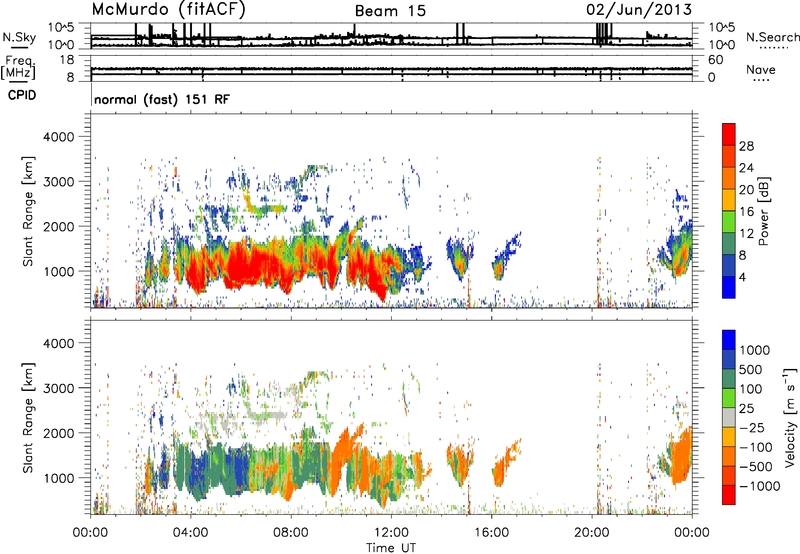Click the 'McMurdo (fitACF)' title text
Screen dimensions: 800x554
pos(168,10)
